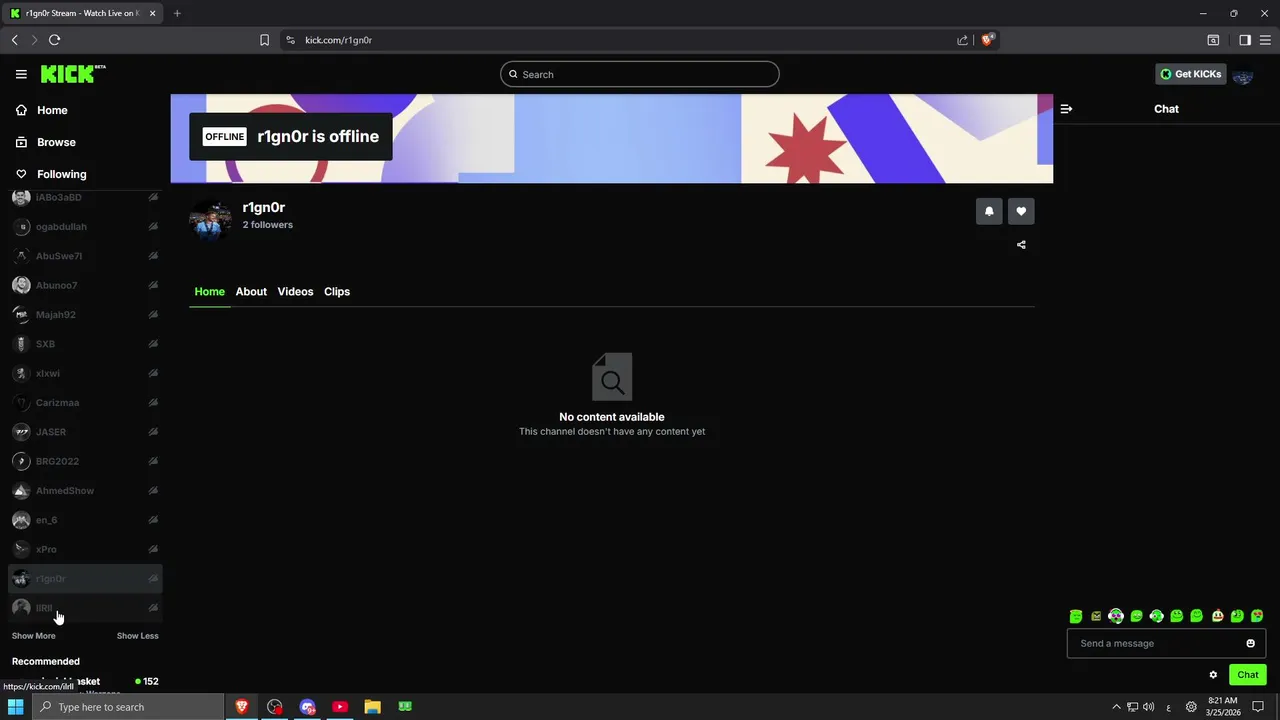Viewport: 1280px width, 720px height.
Task: Open the emoji picker in message box
Action: (1250, 643)
